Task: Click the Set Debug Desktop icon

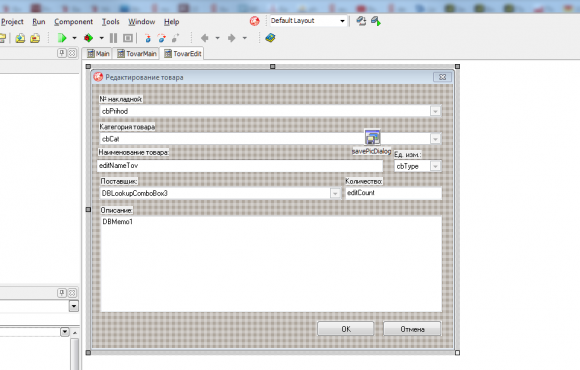Action: click(376, 21)
